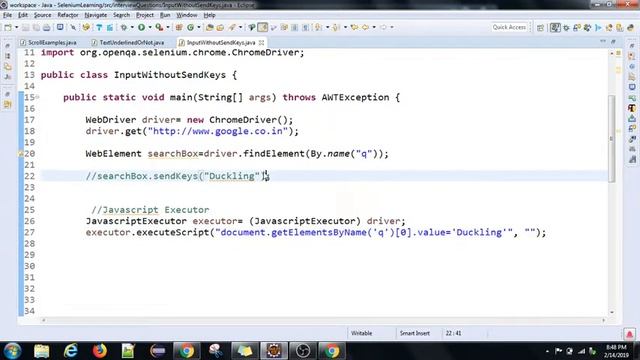Switch to the TextUnderlinedOrNot.java tab

point(128,42)
